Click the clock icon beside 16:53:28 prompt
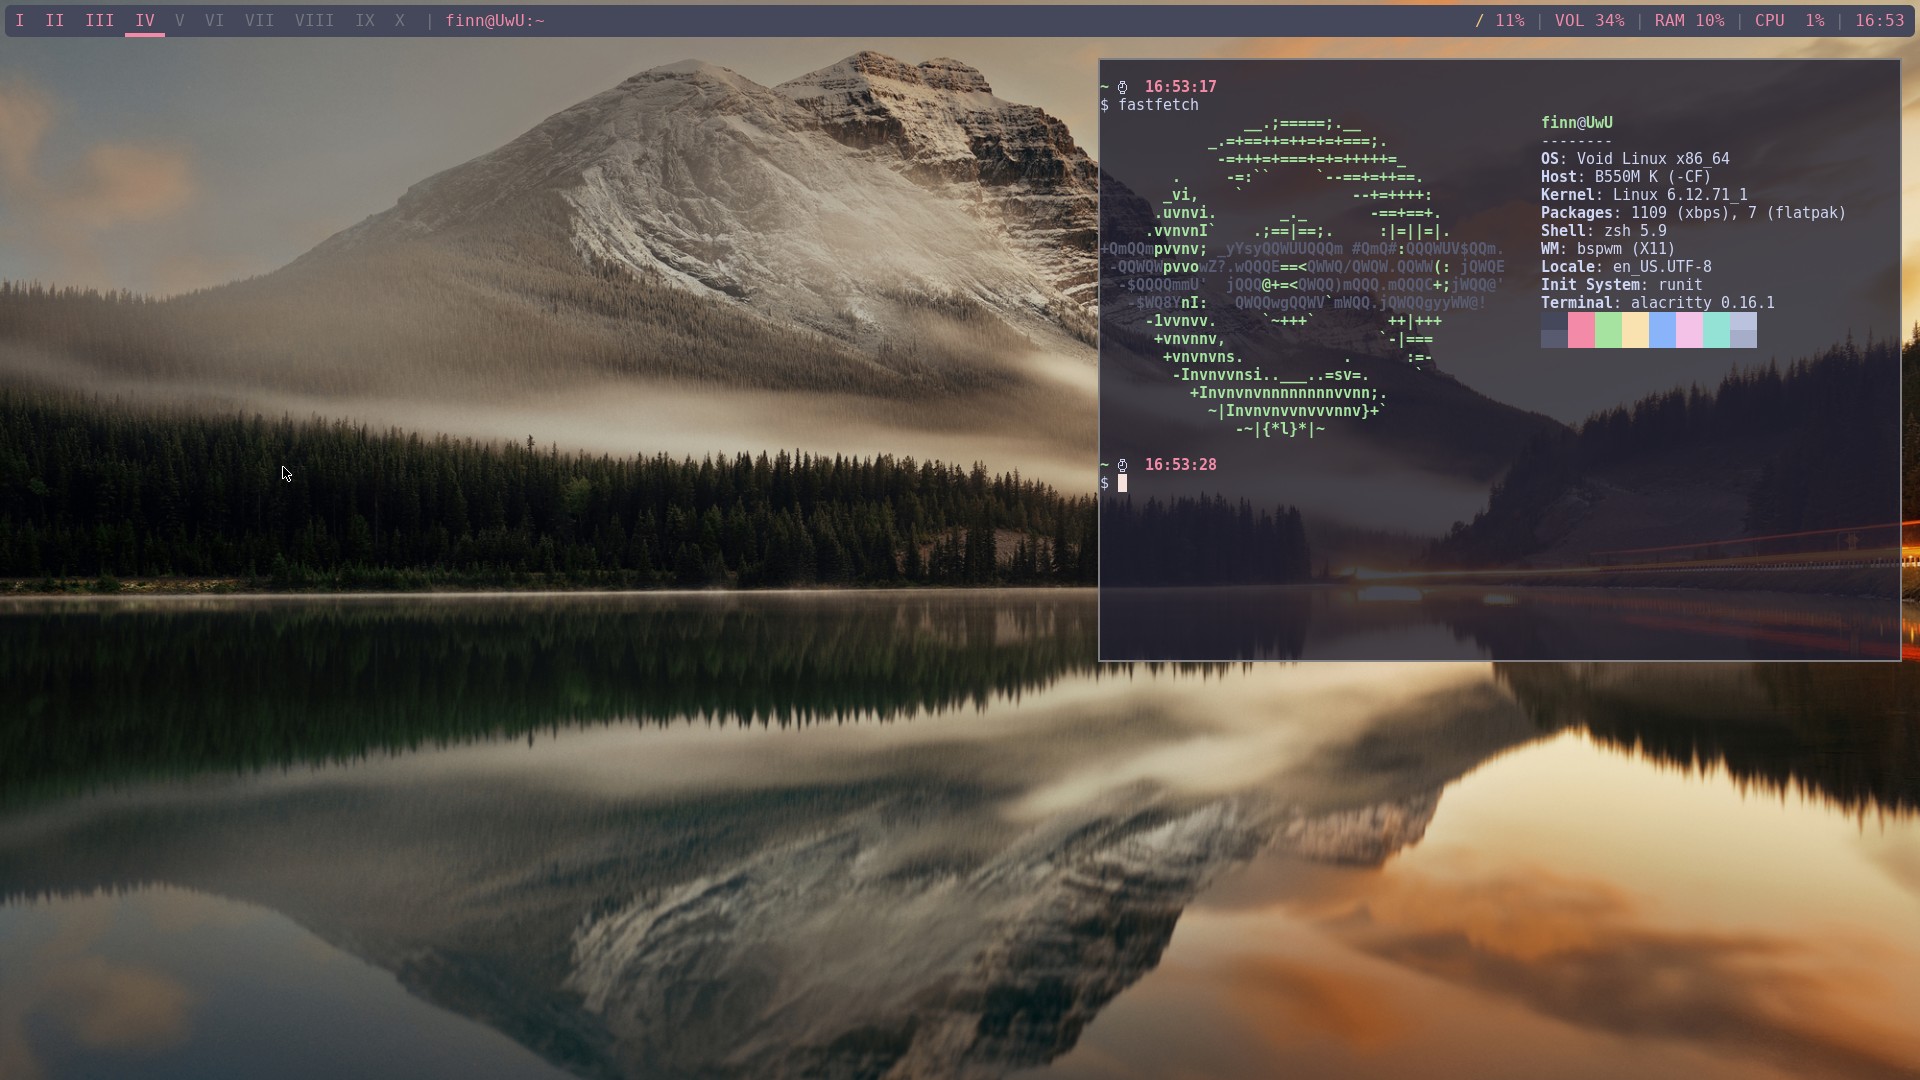Screen dimensions: 1920x1080 pyautogui.click(x=1123, y=465)
